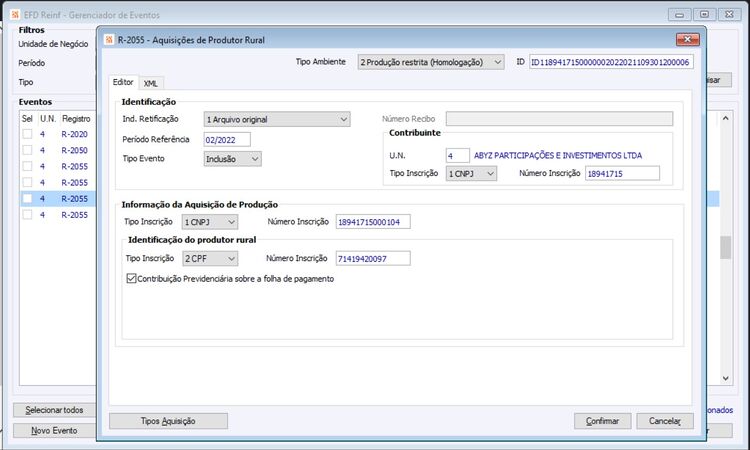Close the R-2055 Aquisições dialog
This screenshot has height=450, width=750.
[688, 39]
